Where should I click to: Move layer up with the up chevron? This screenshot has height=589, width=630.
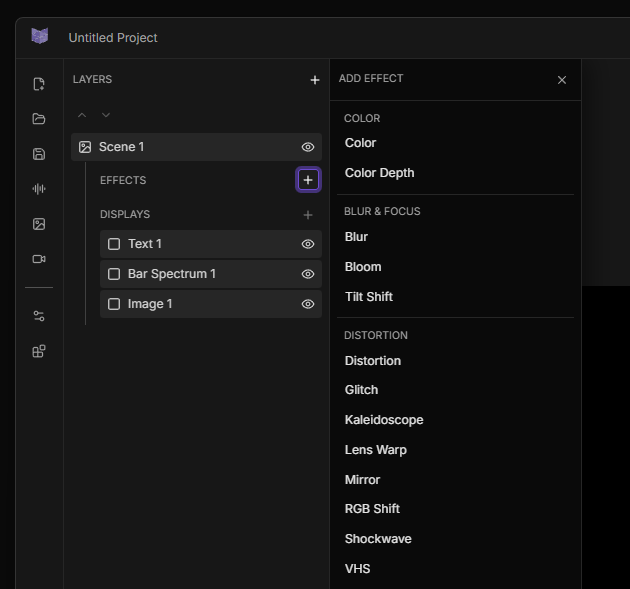point(82,115)
